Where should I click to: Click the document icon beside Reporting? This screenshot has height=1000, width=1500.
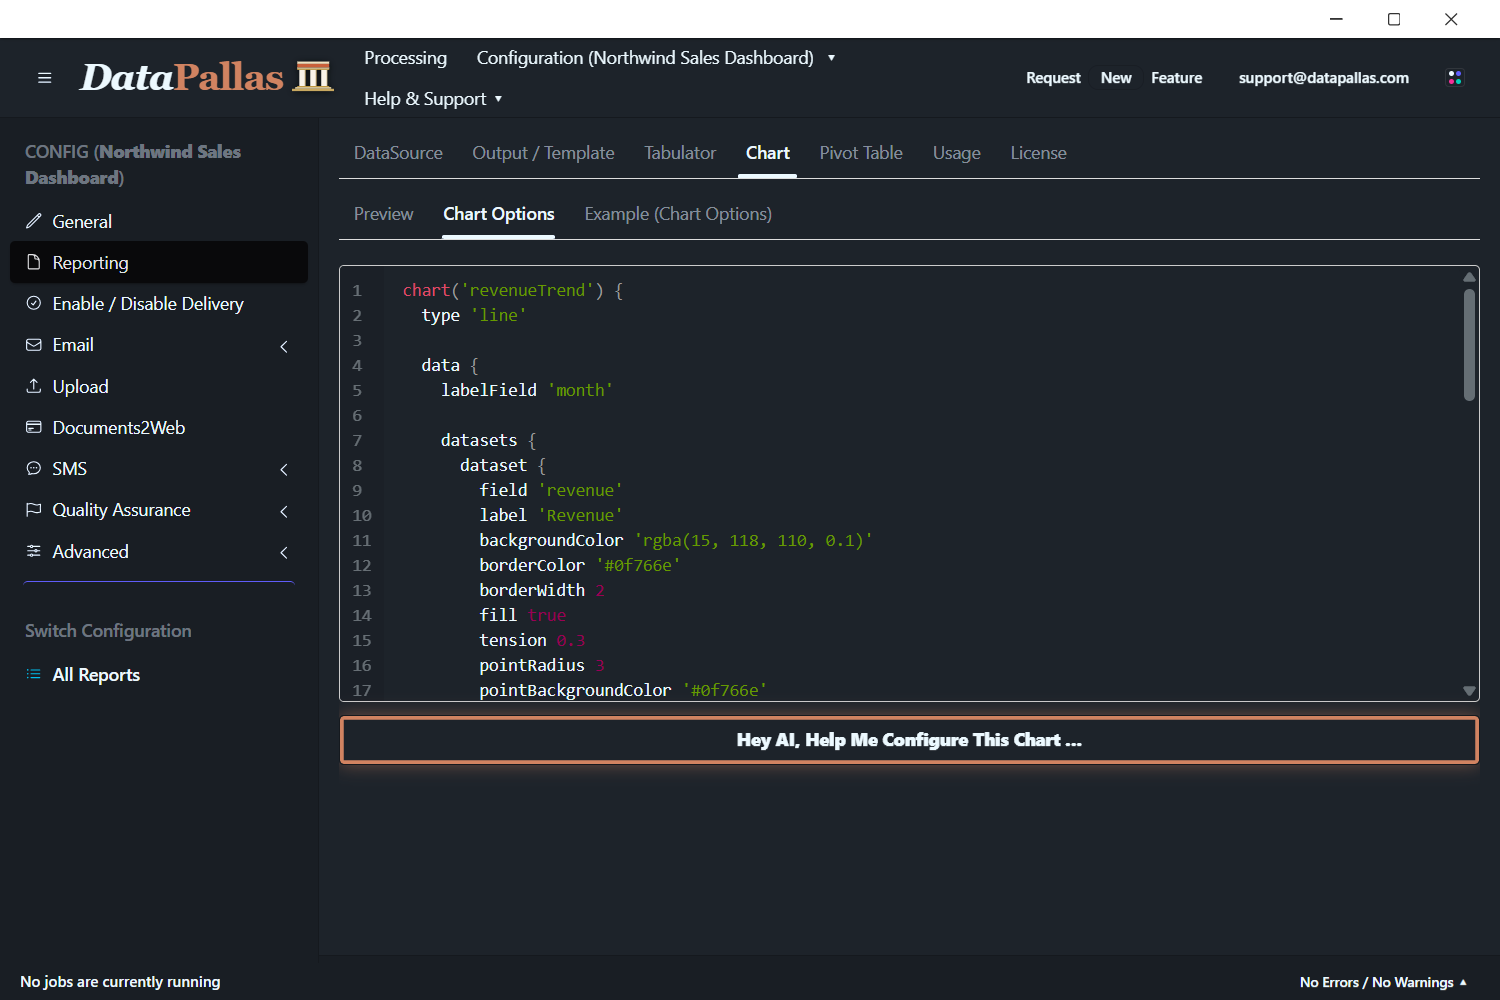tap(34, 262)
